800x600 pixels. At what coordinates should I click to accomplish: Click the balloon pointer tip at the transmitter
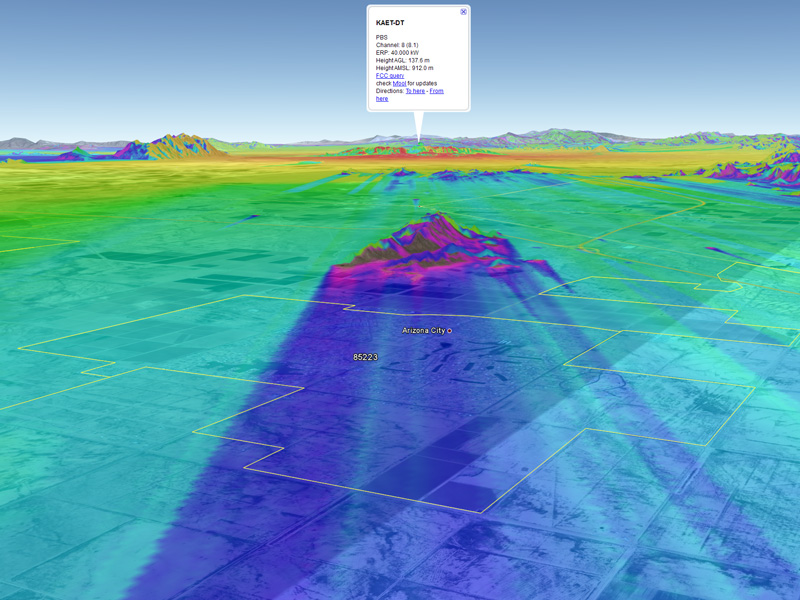click(x=419, y=141)
